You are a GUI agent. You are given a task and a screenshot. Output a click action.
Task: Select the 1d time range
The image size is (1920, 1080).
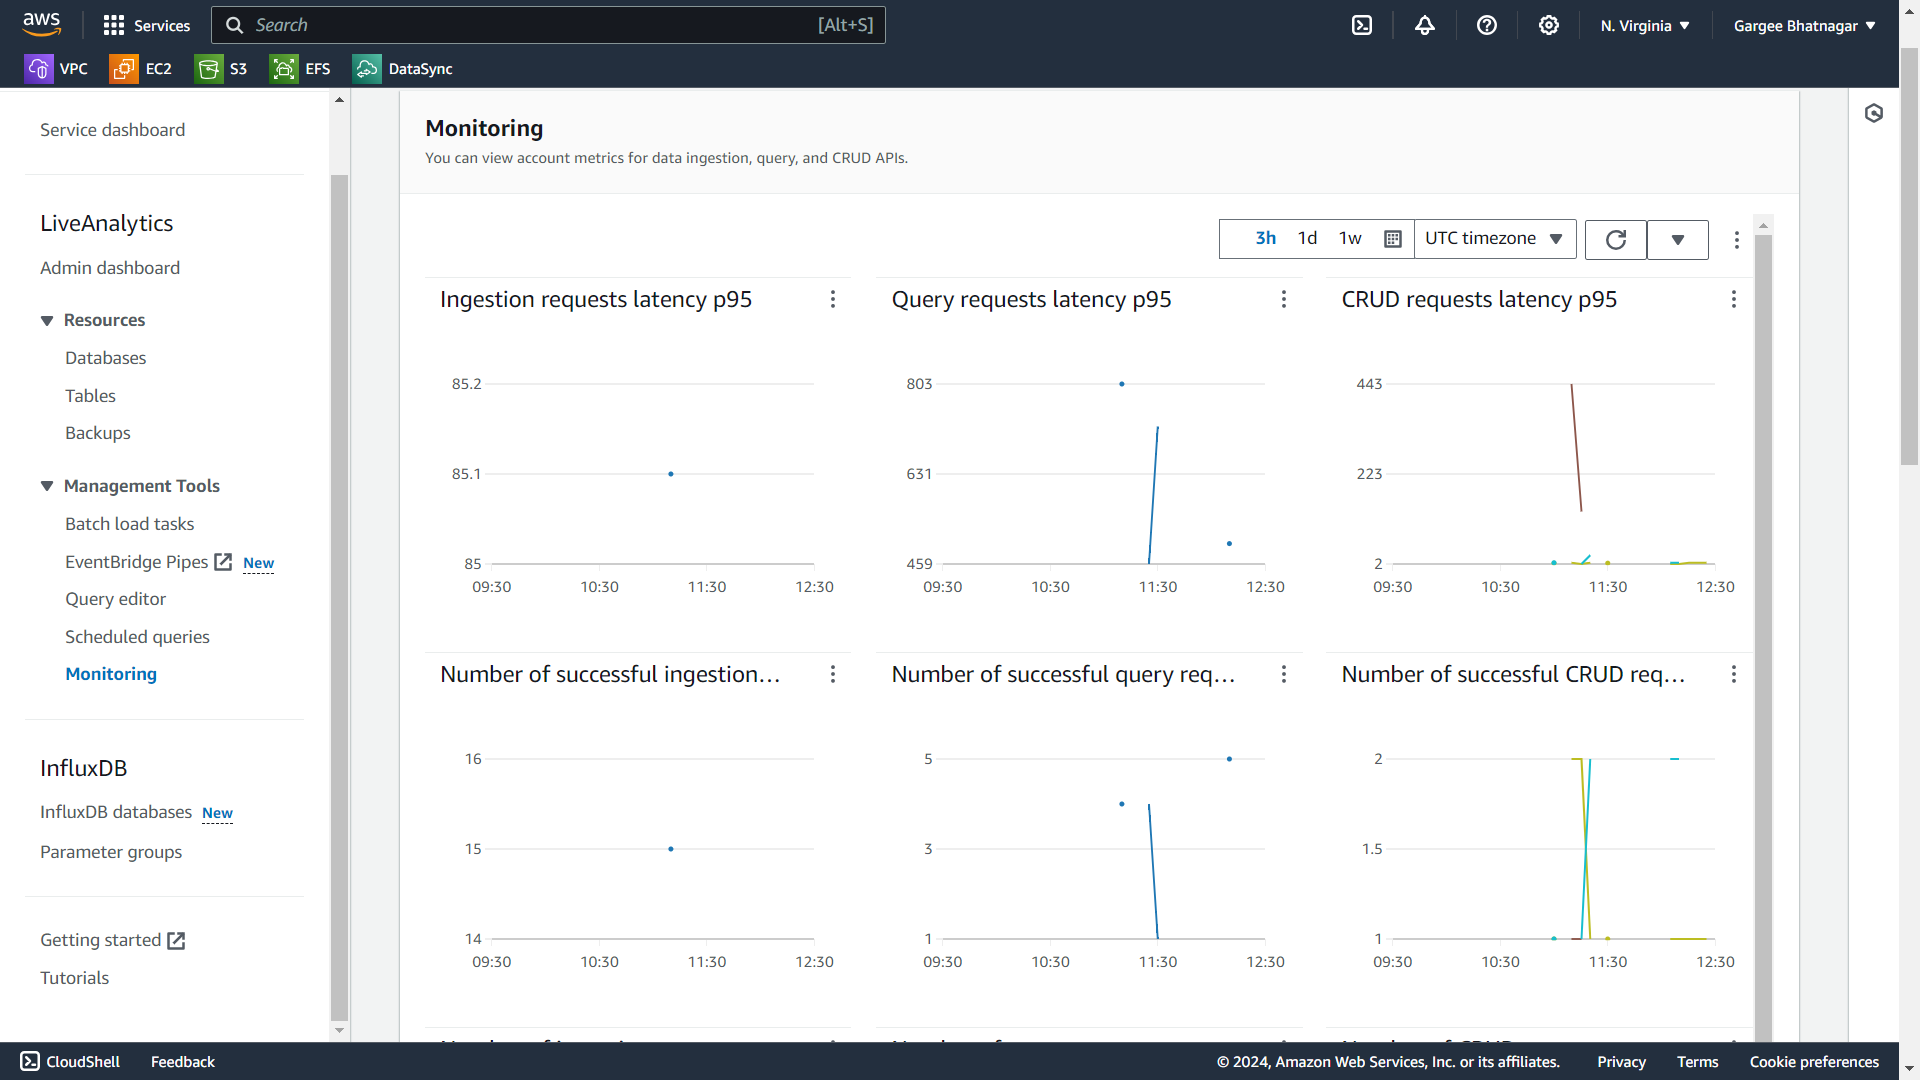(x=1307, y=238)
